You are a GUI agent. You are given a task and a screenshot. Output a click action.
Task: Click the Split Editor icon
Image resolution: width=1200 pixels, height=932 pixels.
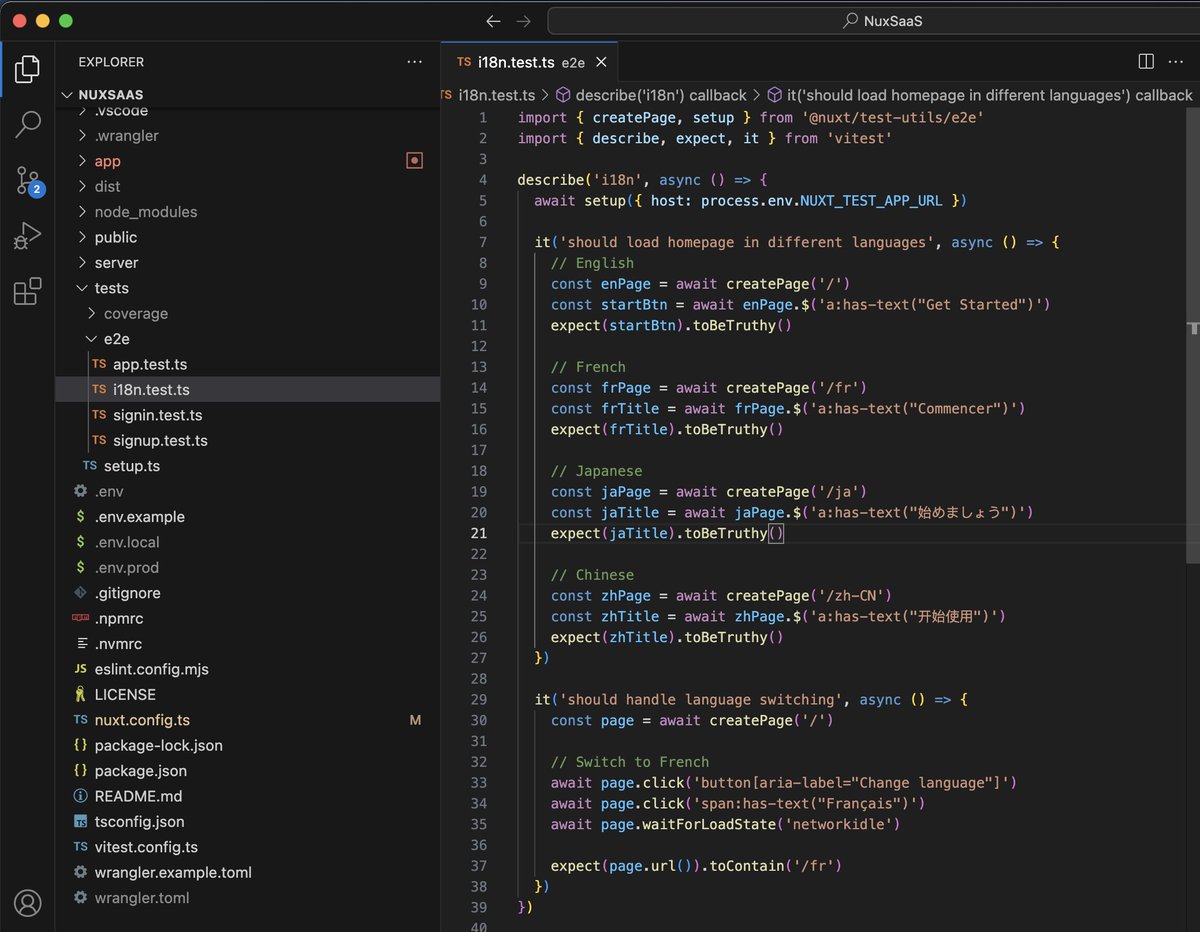(x=1146, y=62)
